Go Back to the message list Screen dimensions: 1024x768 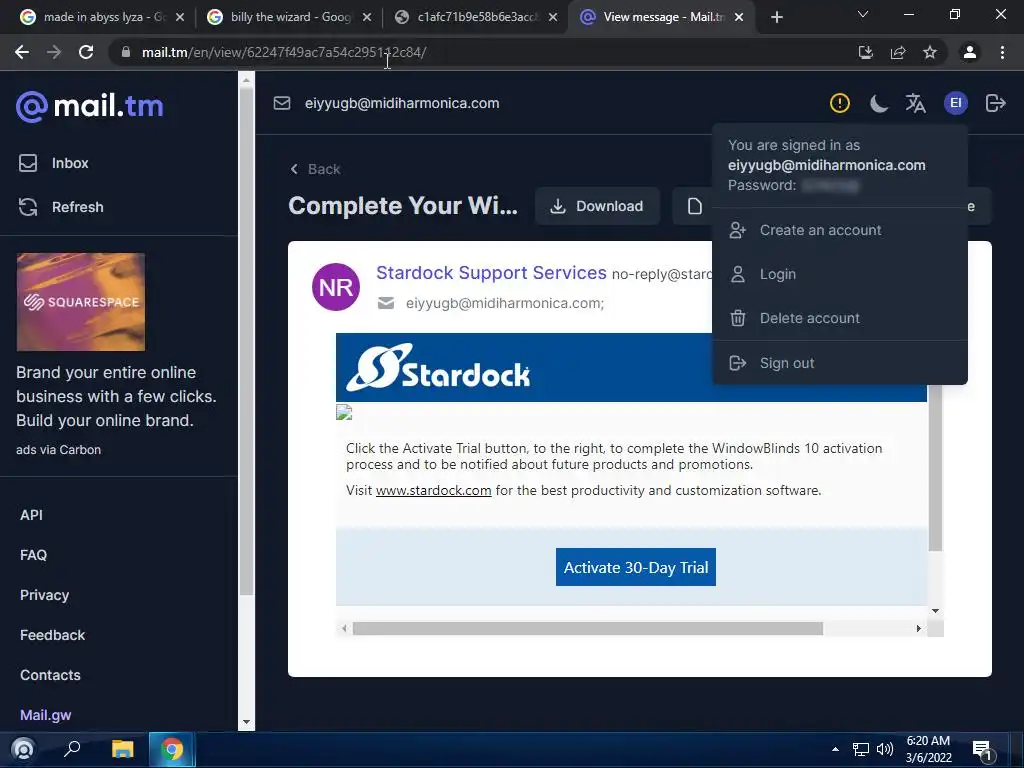315,169
